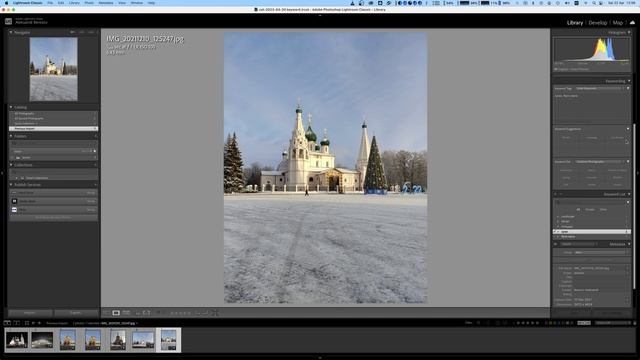
Task: Open Metadata Preset dropdown
Action: pyautogui.click(x=600, y=253)
